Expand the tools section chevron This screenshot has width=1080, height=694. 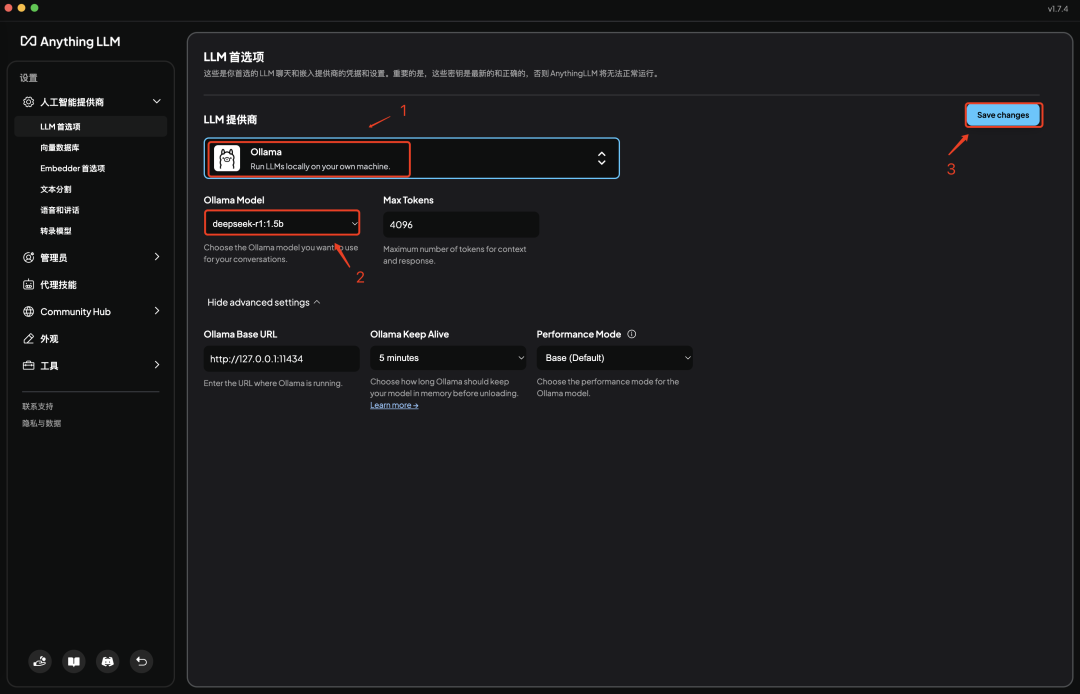157,365
